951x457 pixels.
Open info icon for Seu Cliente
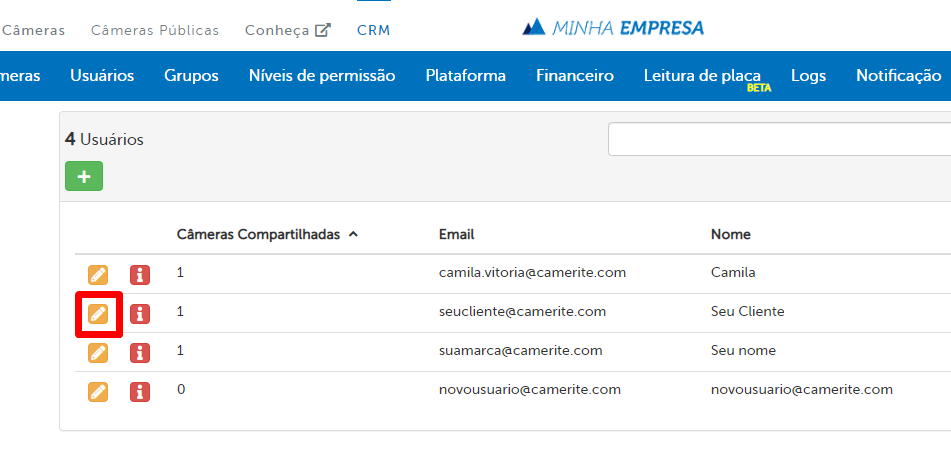point(140,314)
